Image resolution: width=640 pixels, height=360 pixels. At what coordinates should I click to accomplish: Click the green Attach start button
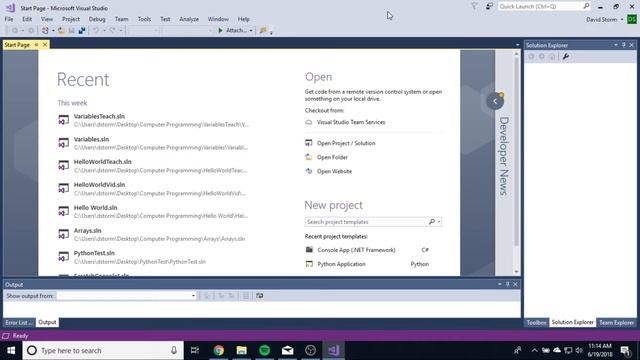click(x=232, y=30)
